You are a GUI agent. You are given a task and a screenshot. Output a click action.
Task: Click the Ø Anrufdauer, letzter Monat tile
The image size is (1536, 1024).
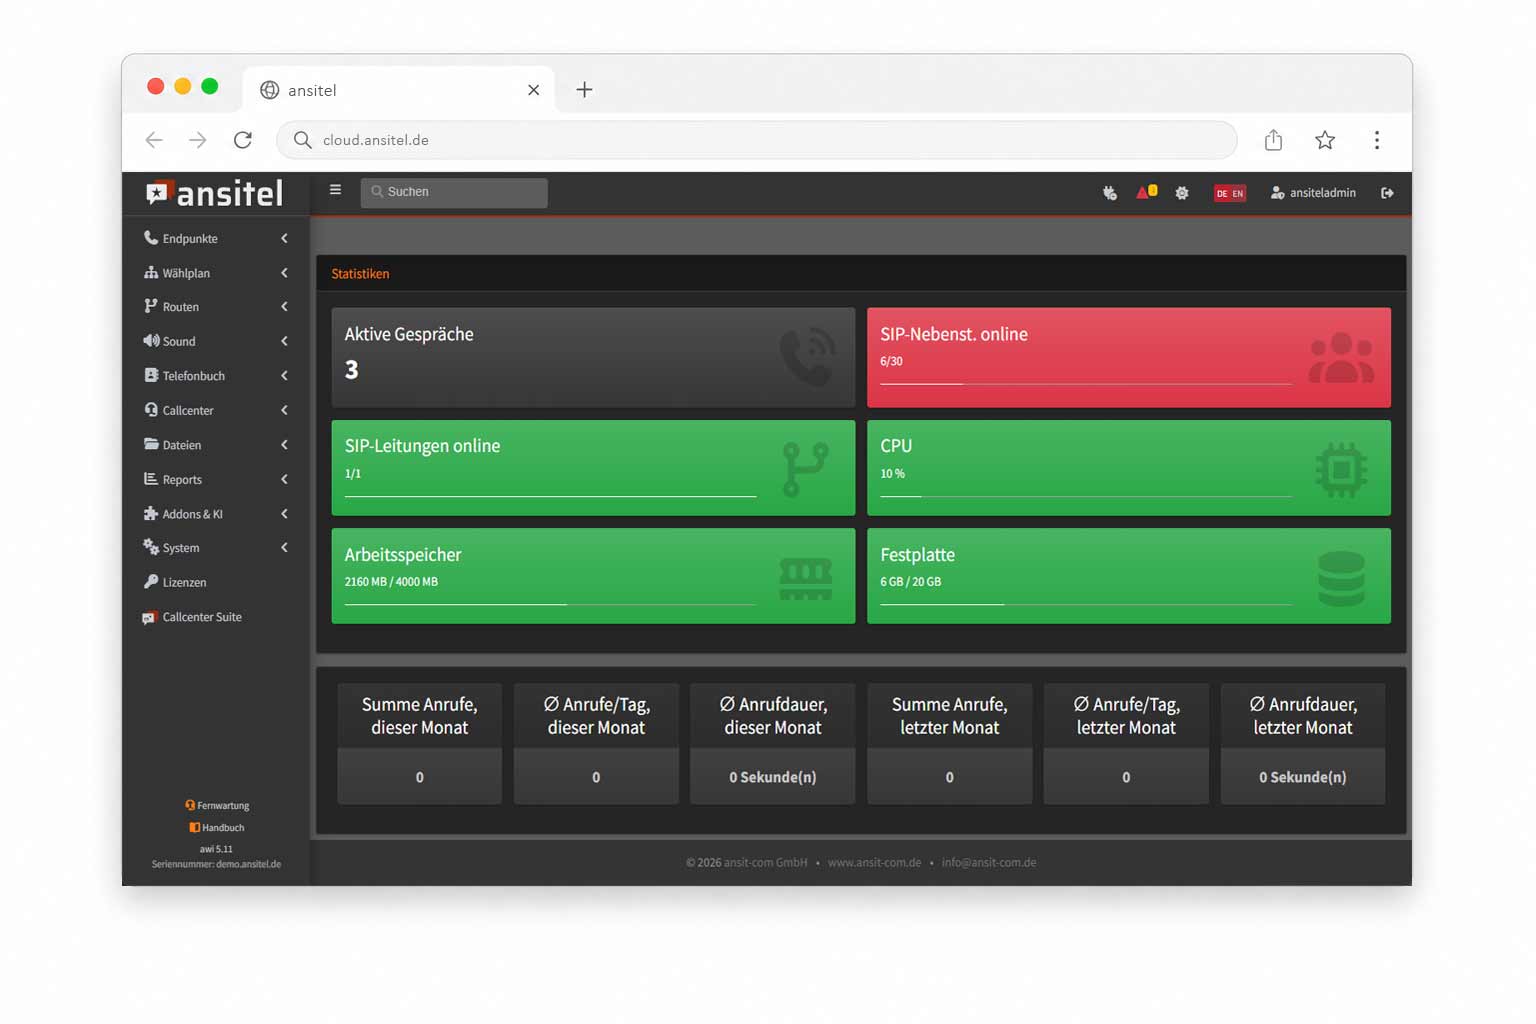(x=1303, y=743)
